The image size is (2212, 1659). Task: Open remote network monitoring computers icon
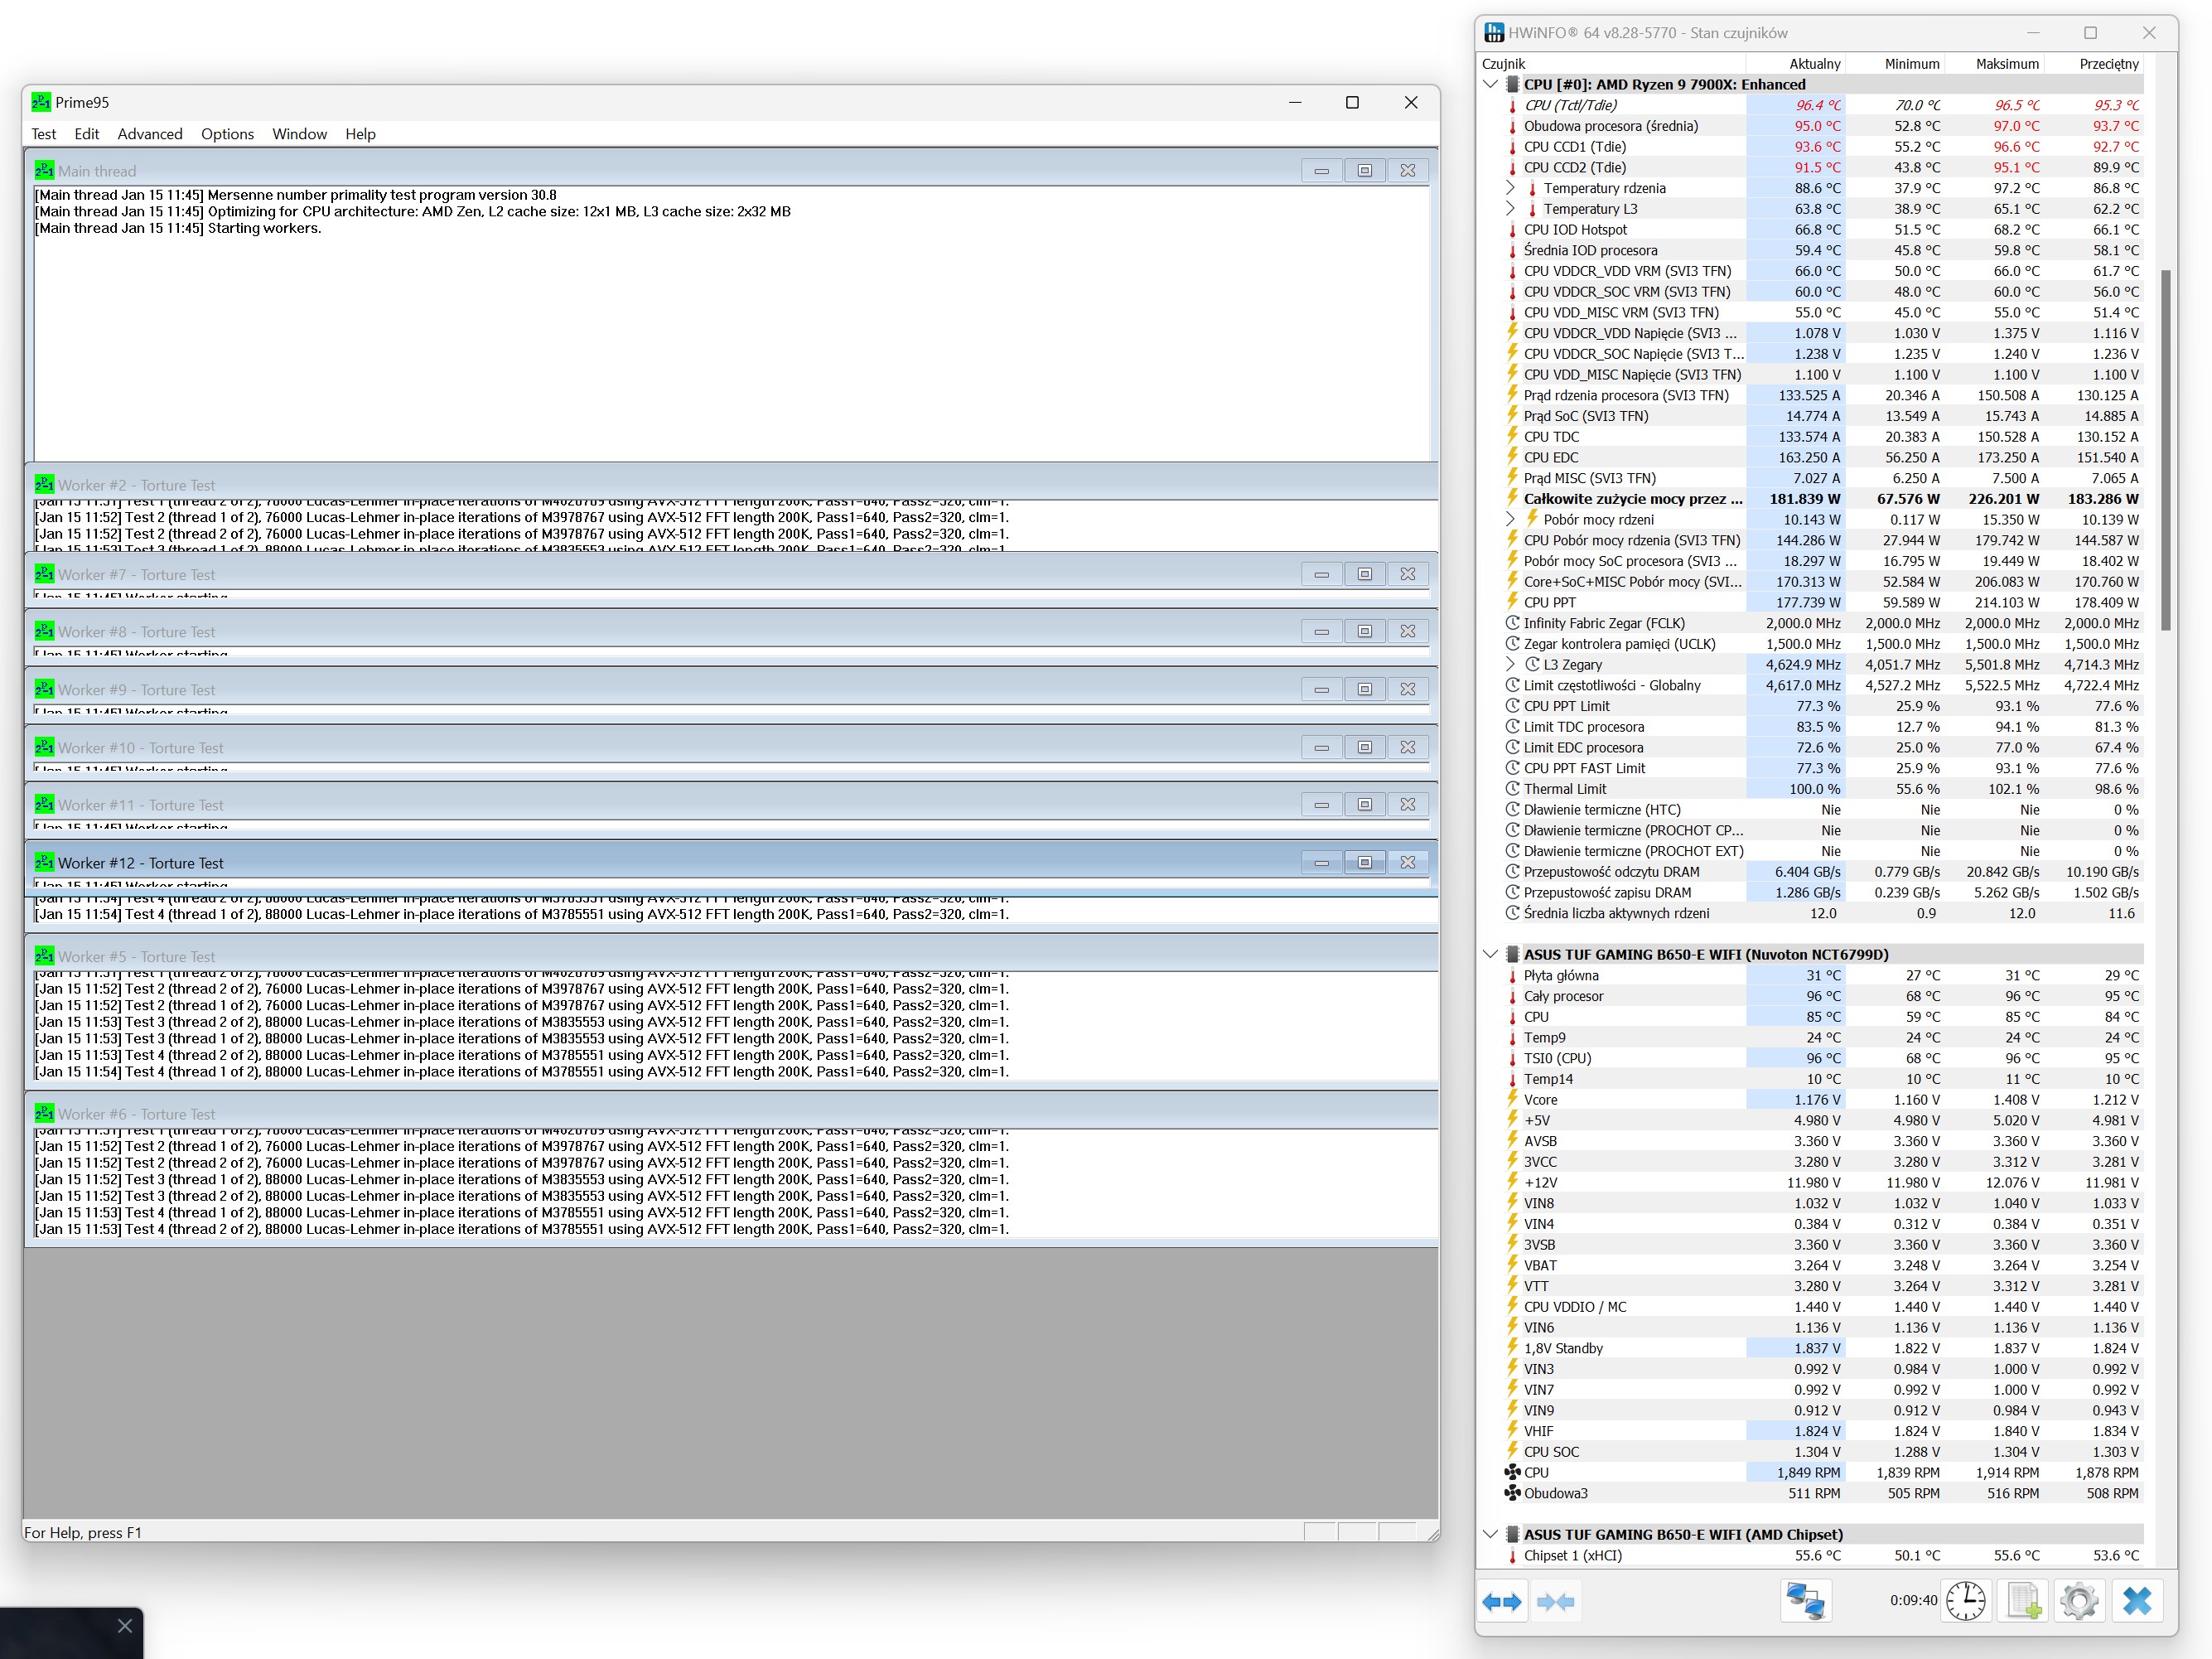pyautogui.click(x=1805, y=1601)
